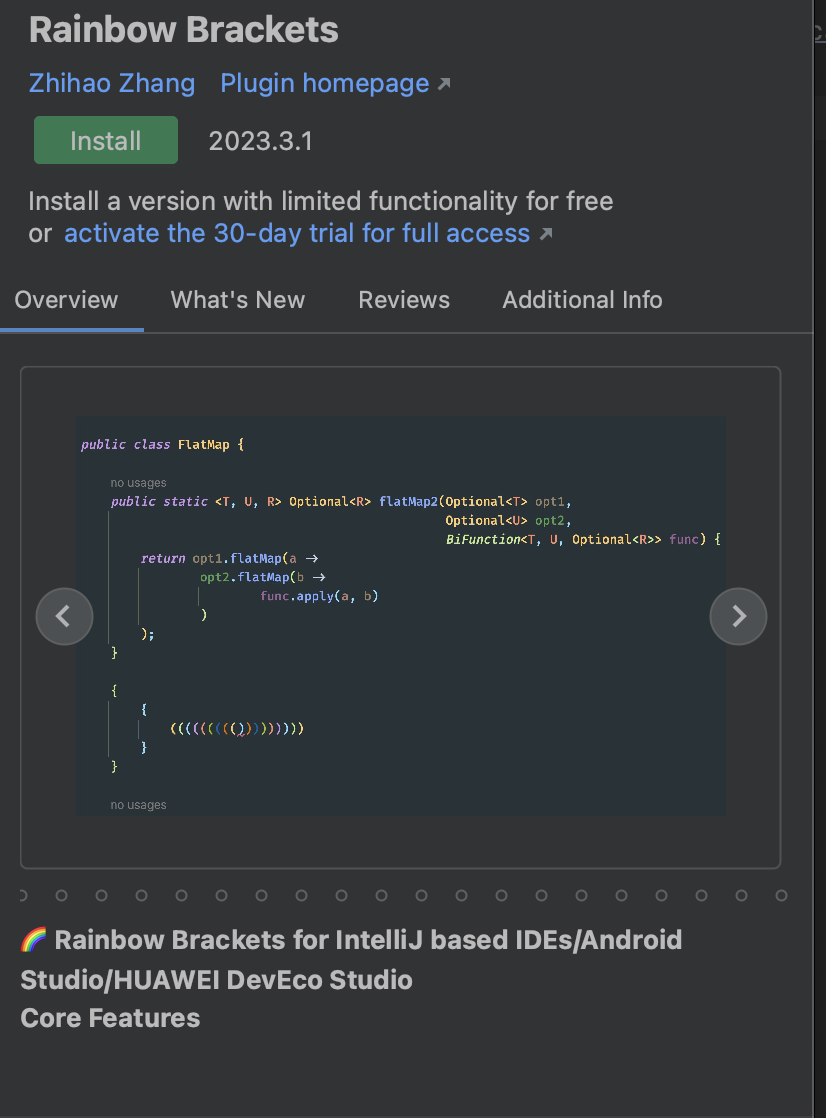Click the rainbow emoji before heading
The height and width of the screenshot is (1118, 826).
pos(34,940)
